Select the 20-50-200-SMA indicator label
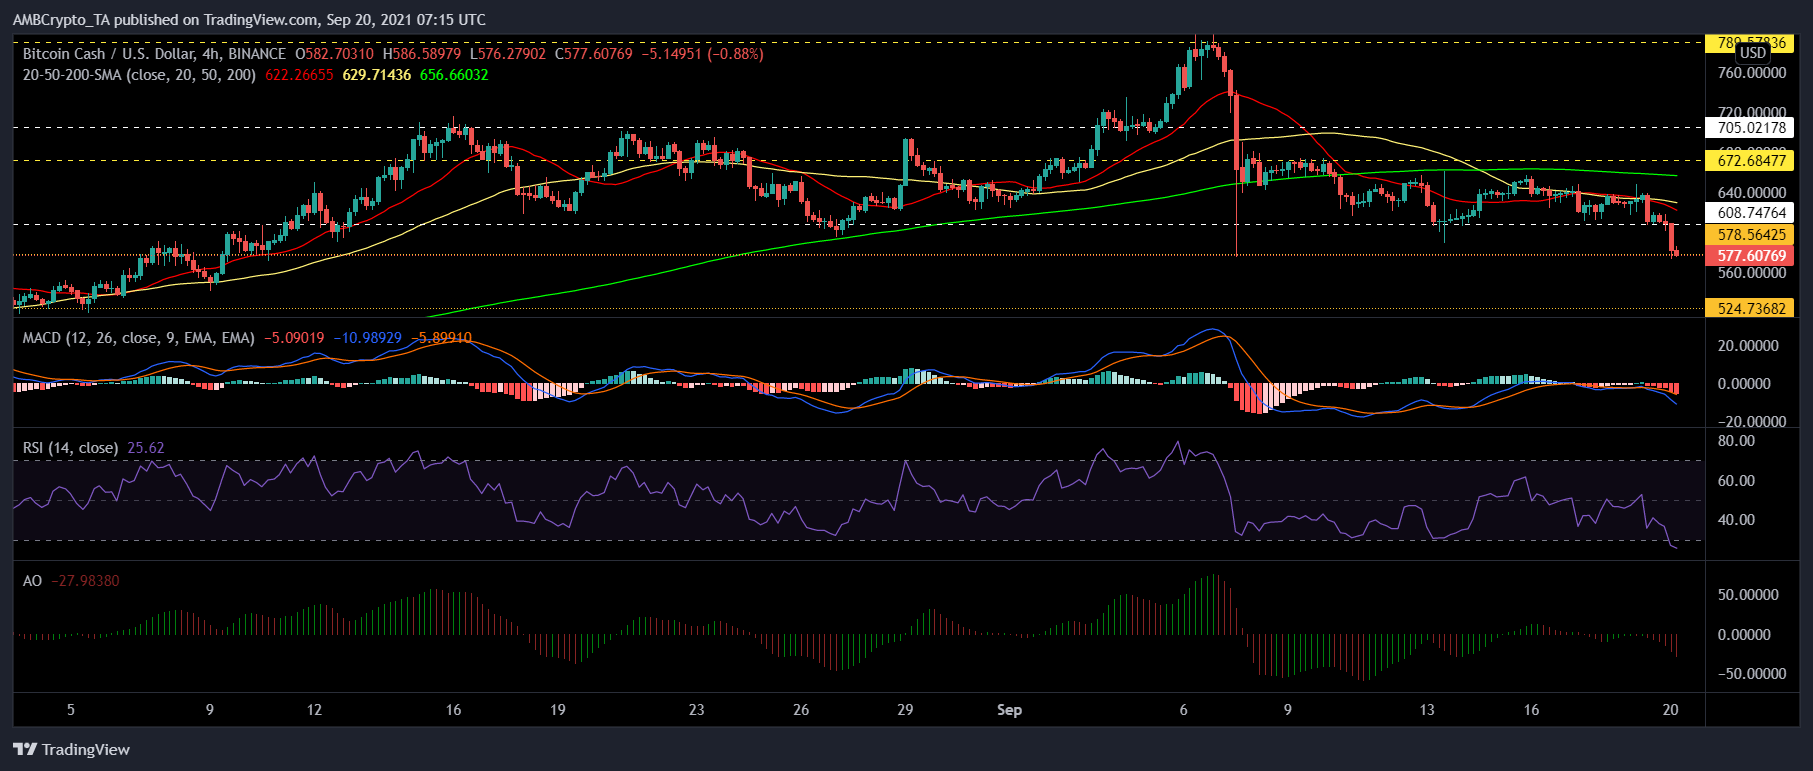 [x=139, y=75]
